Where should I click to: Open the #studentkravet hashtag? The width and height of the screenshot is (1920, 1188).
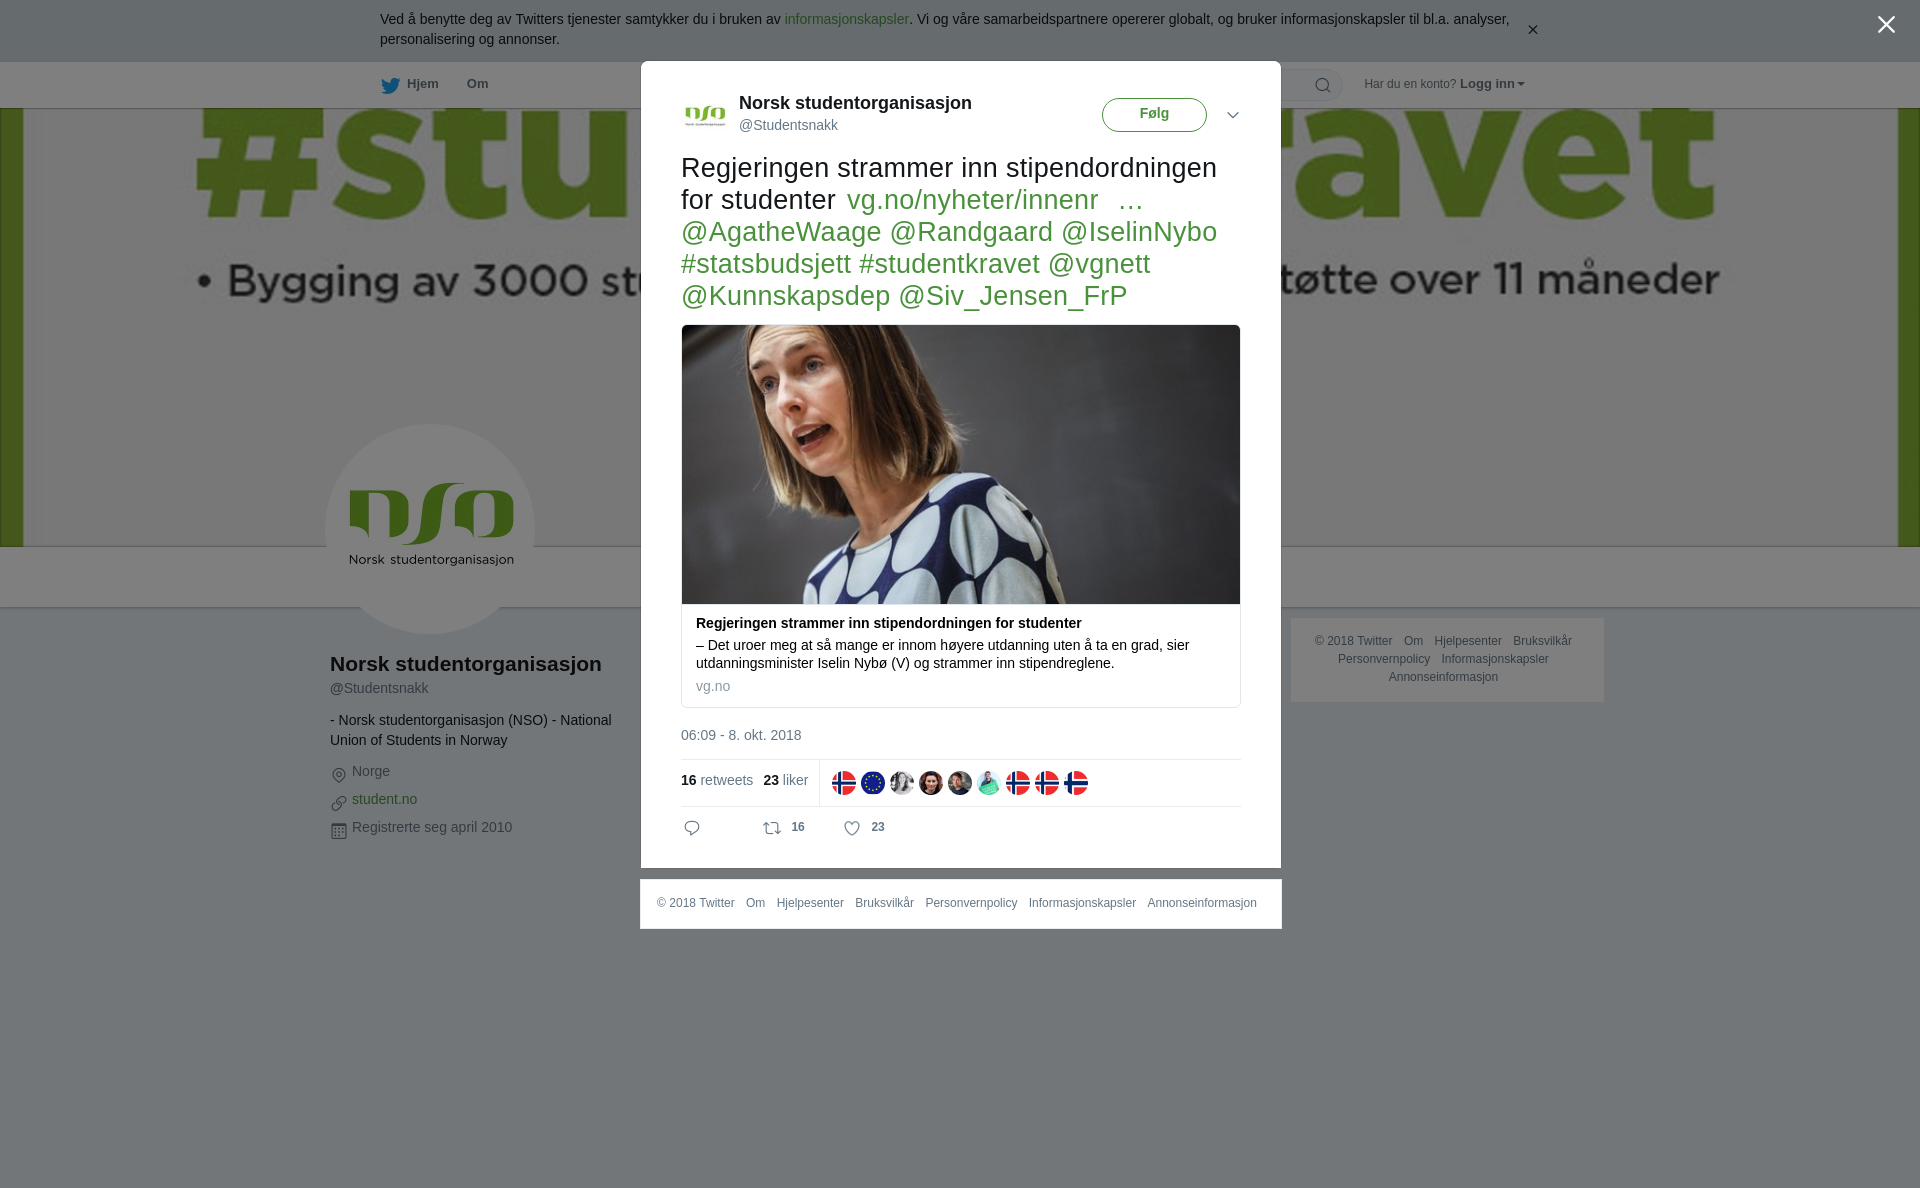point(949,264)
